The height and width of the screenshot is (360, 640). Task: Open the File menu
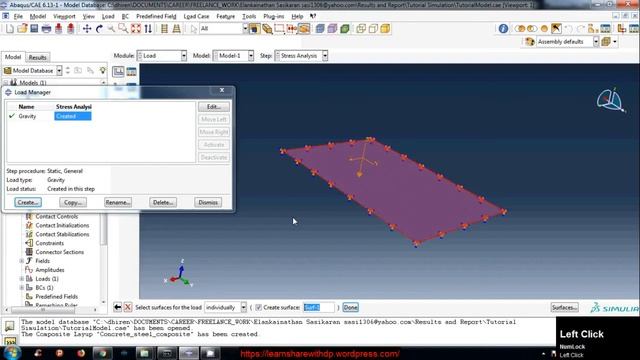coord(18,16)
